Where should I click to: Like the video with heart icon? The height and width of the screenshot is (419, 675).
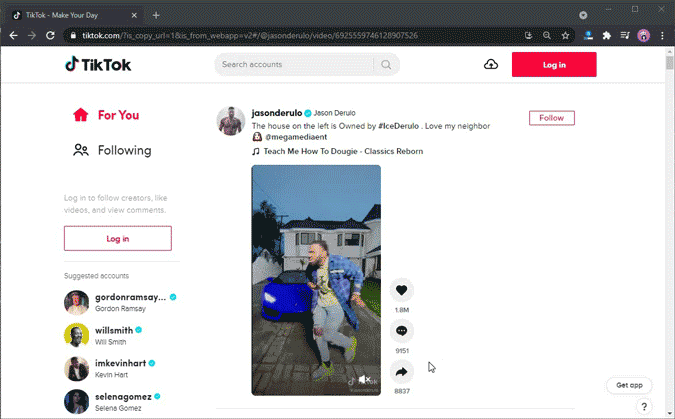[402, 290]
